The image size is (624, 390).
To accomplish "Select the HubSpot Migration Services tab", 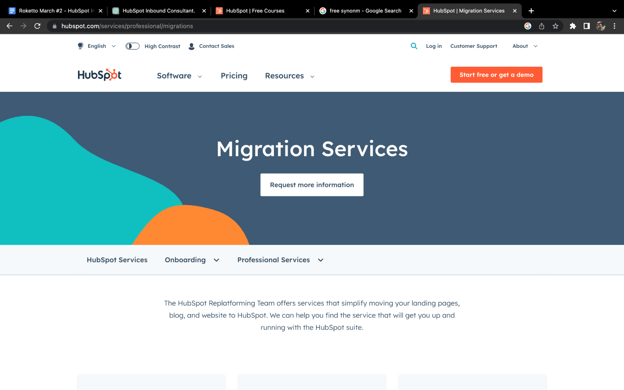I will click(469, 11).
